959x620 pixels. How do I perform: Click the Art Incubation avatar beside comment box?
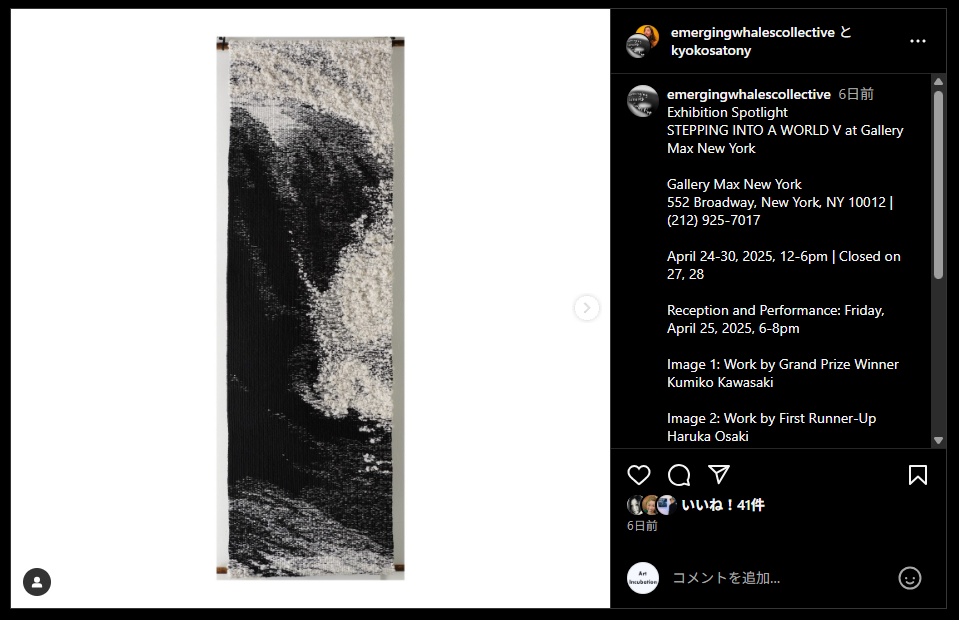click(x=643, y=578)
